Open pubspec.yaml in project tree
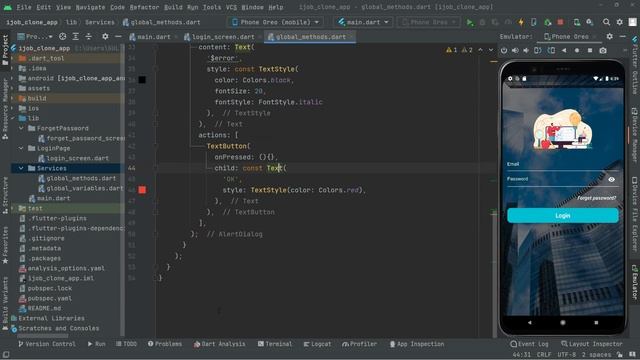The height and width of the screenshot is (360, 640). tap(49, 298)
